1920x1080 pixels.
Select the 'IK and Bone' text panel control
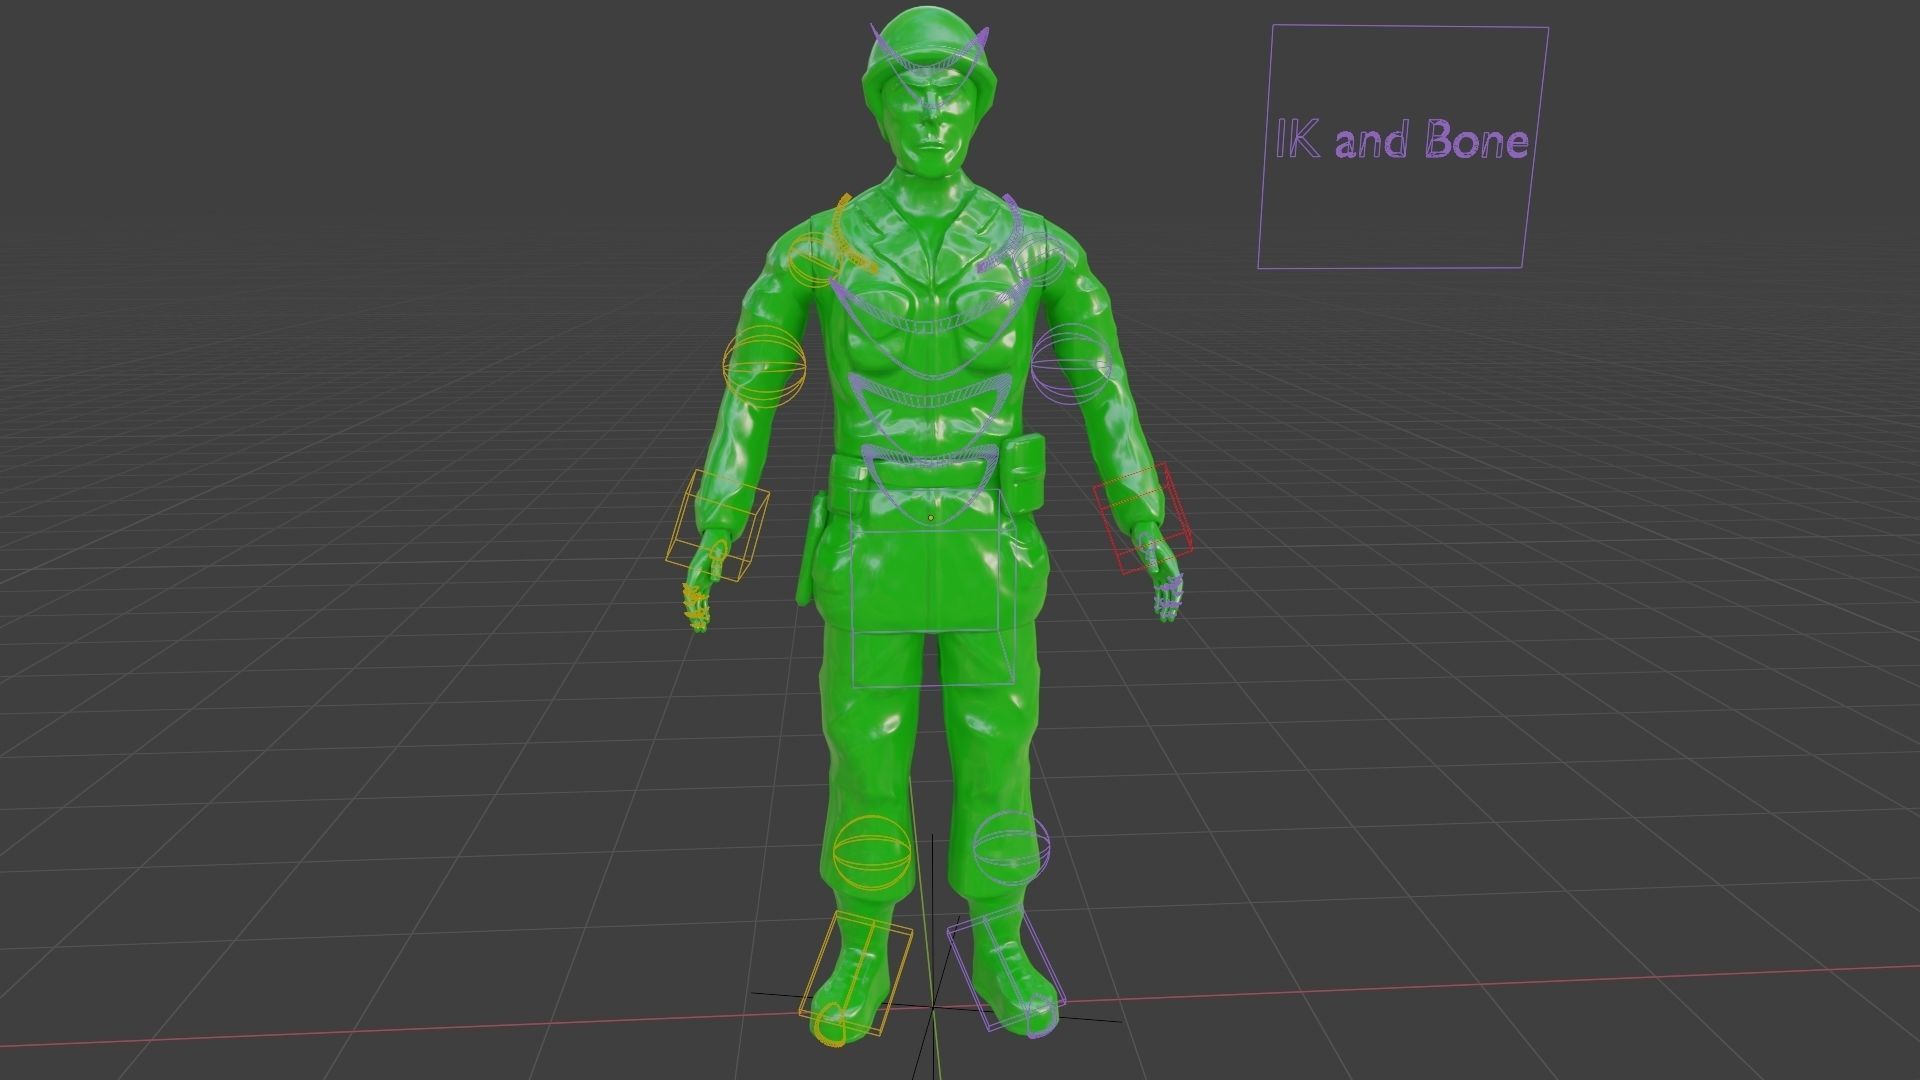[1403, 147]
